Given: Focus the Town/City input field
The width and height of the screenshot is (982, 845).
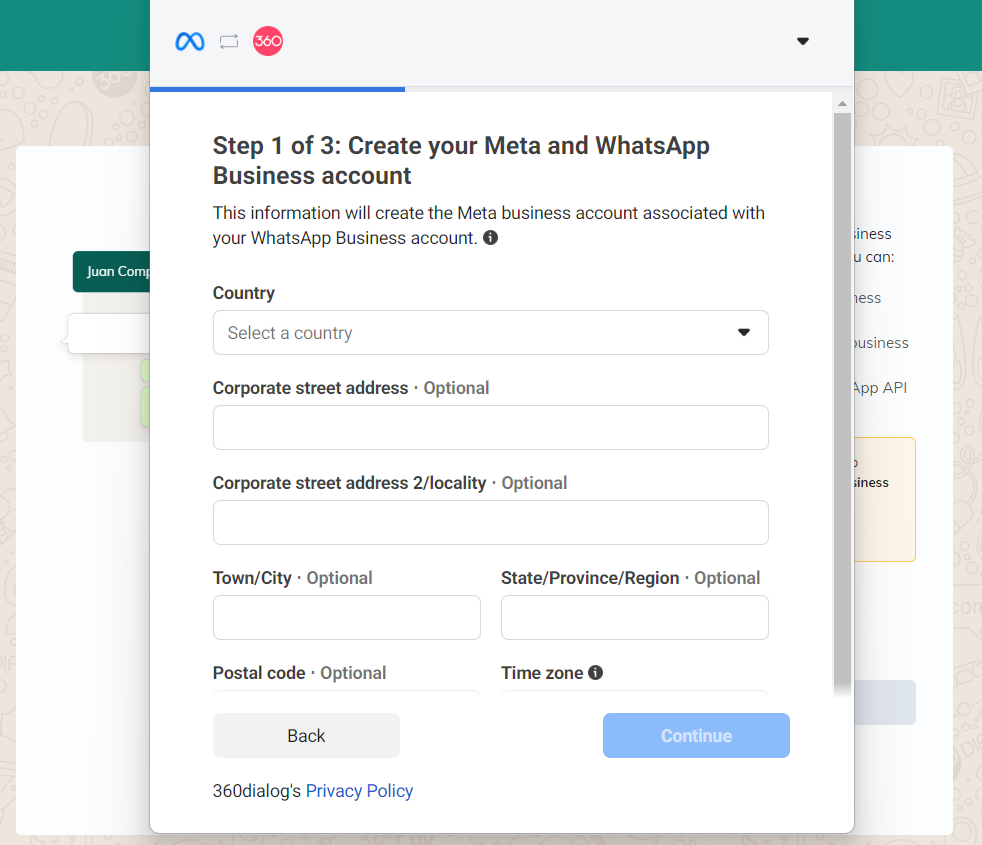Looking at the screenshot, I should (347, 618).
